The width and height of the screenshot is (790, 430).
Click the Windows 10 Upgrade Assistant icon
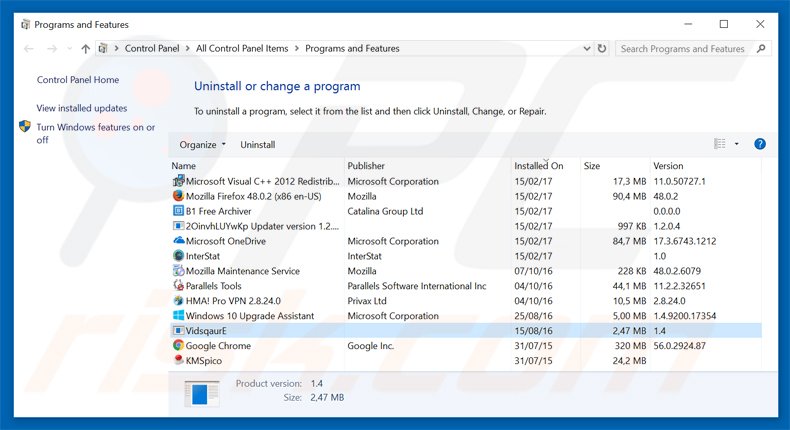point(178,316)
